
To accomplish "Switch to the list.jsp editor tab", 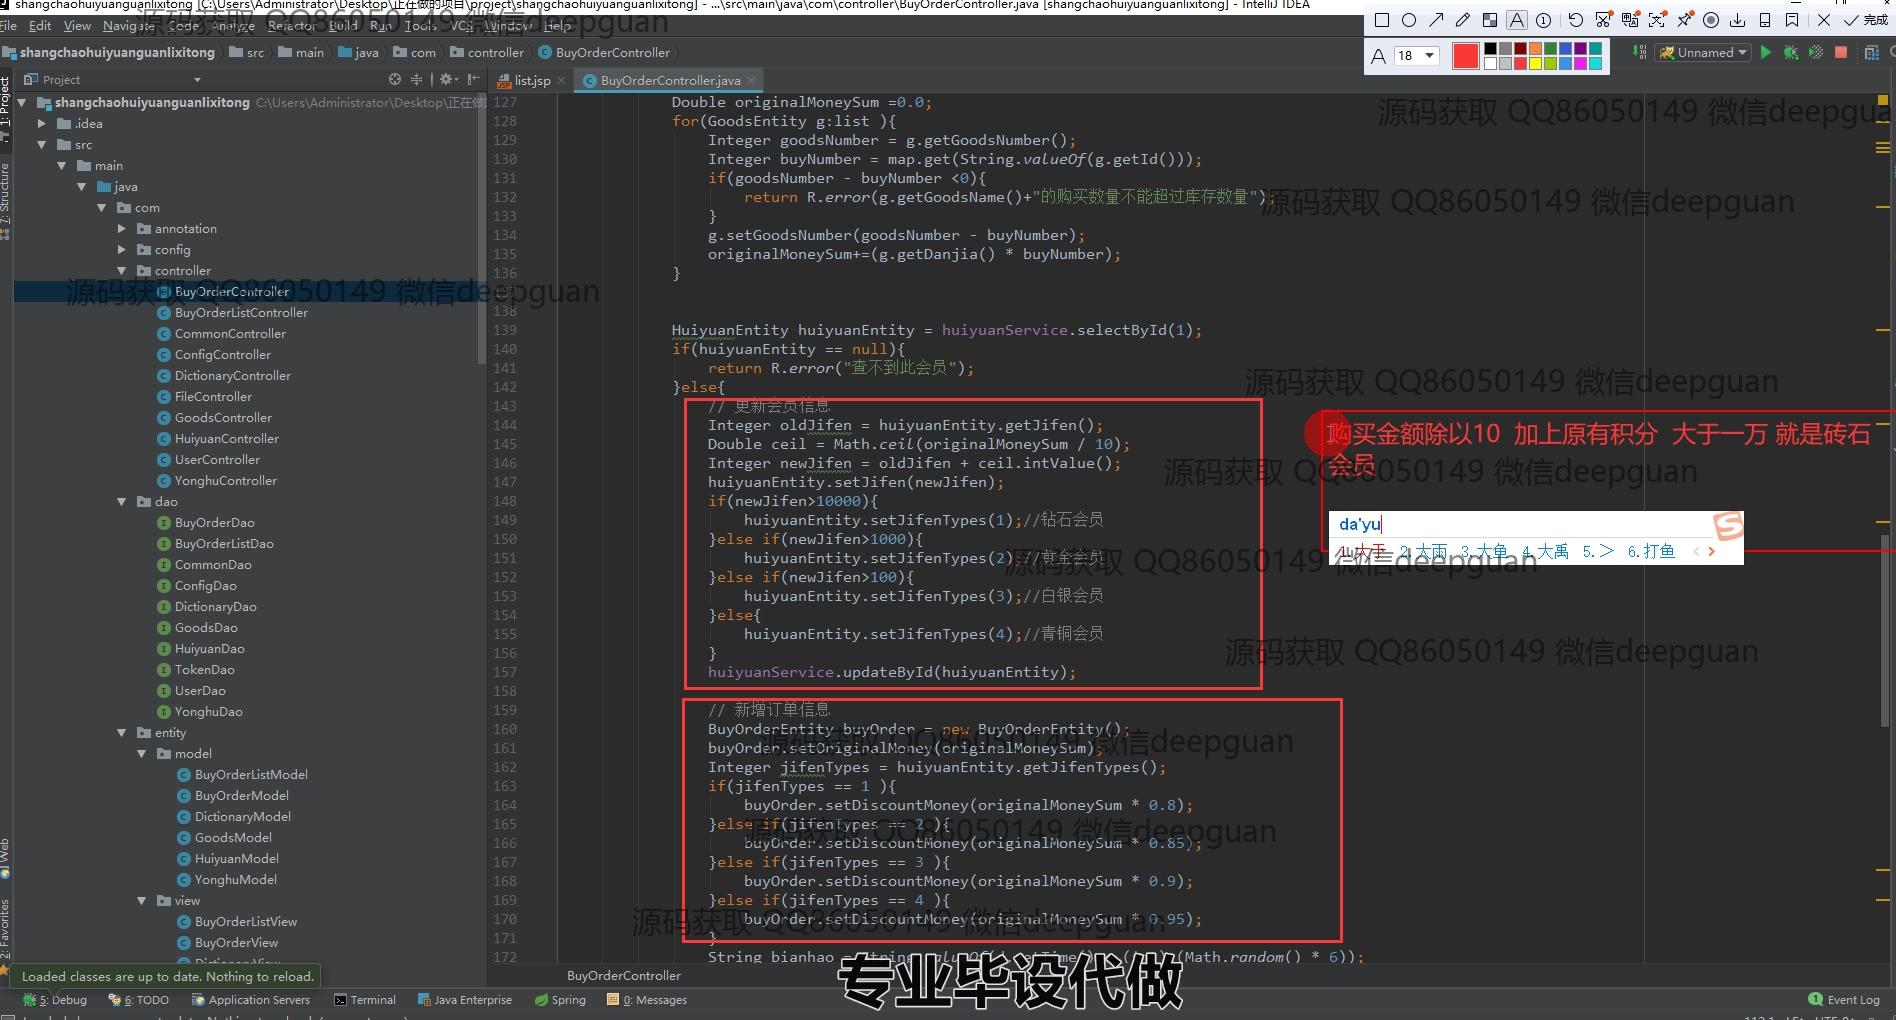I will tap(532, 80).
